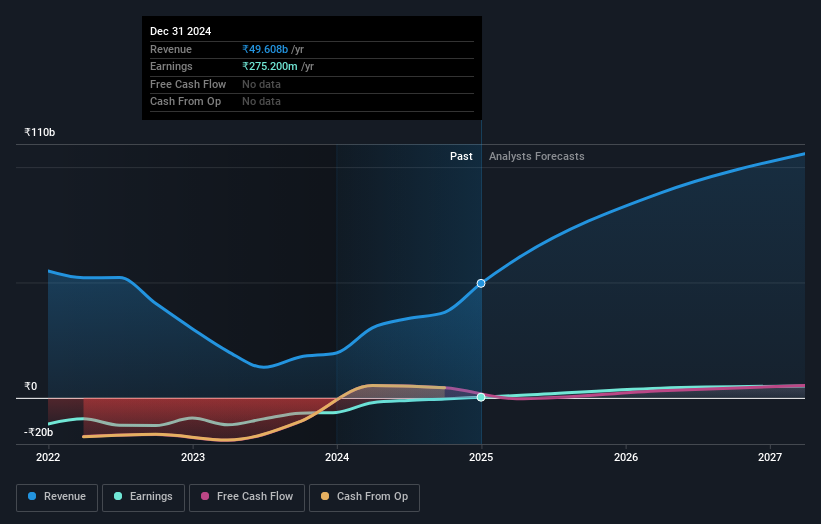Screen dimensions: 821x524
Task: Toggle the Revenue legend series
Action: tap(57, 497)
